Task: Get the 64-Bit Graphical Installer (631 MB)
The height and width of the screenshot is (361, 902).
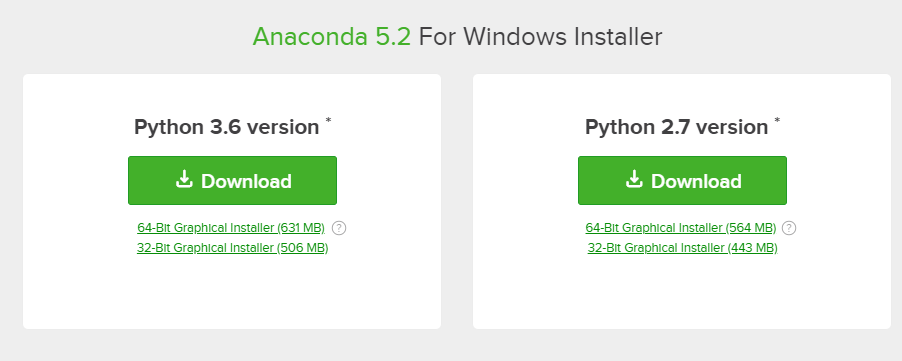Action: [231, 228]
